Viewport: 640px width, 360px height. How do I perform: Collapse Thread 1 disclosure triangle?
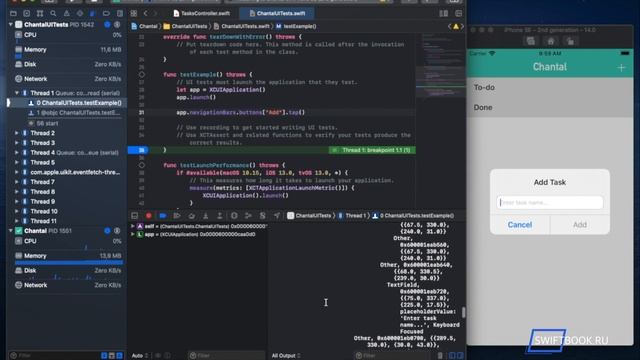pos(17,93)
